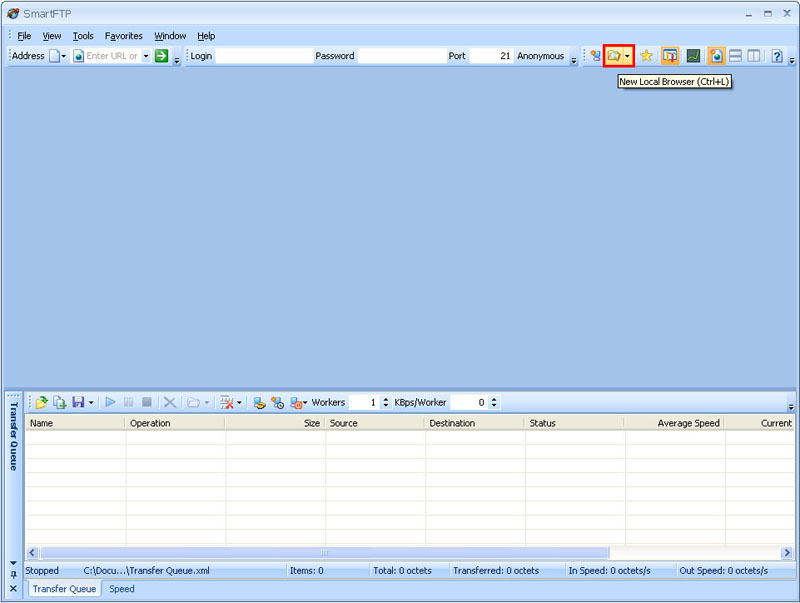Click the queue horizontal scrollbar thumb
Screen dimensions: 800x603
pos(324,552)
